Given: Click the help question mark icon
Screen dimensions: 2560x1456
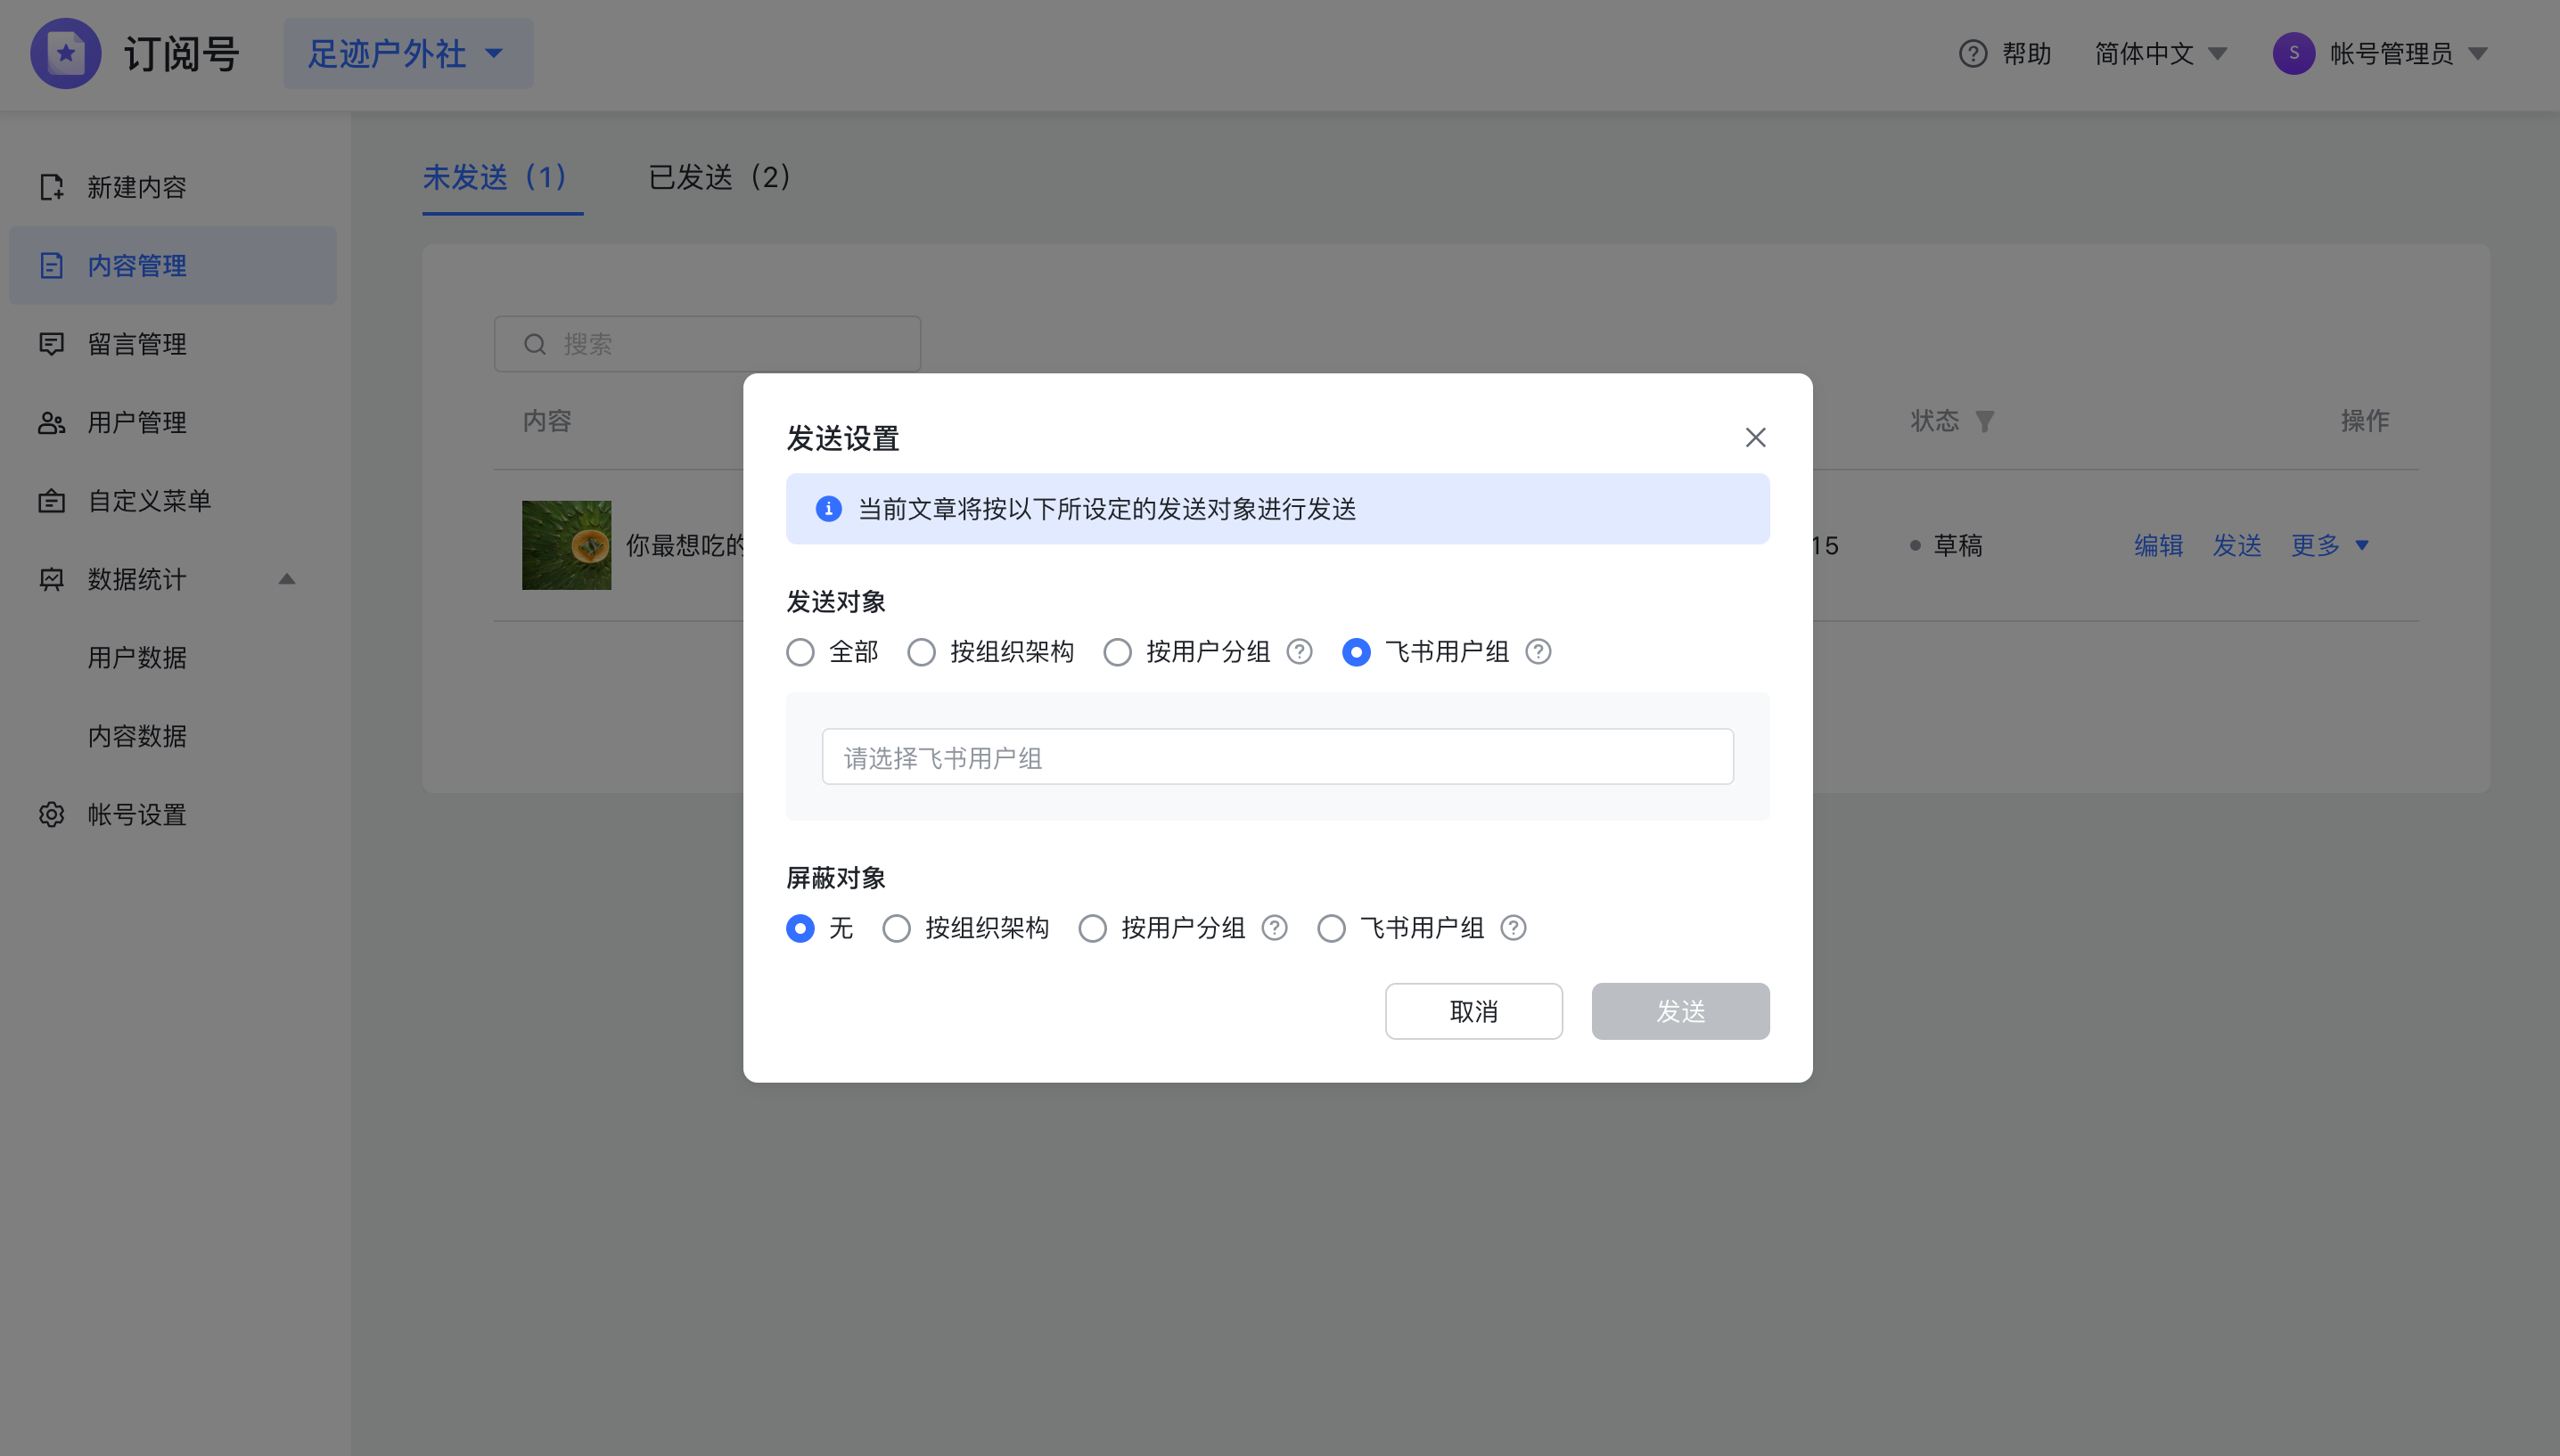Looking at the screenshot, I should coord(1973,53).
